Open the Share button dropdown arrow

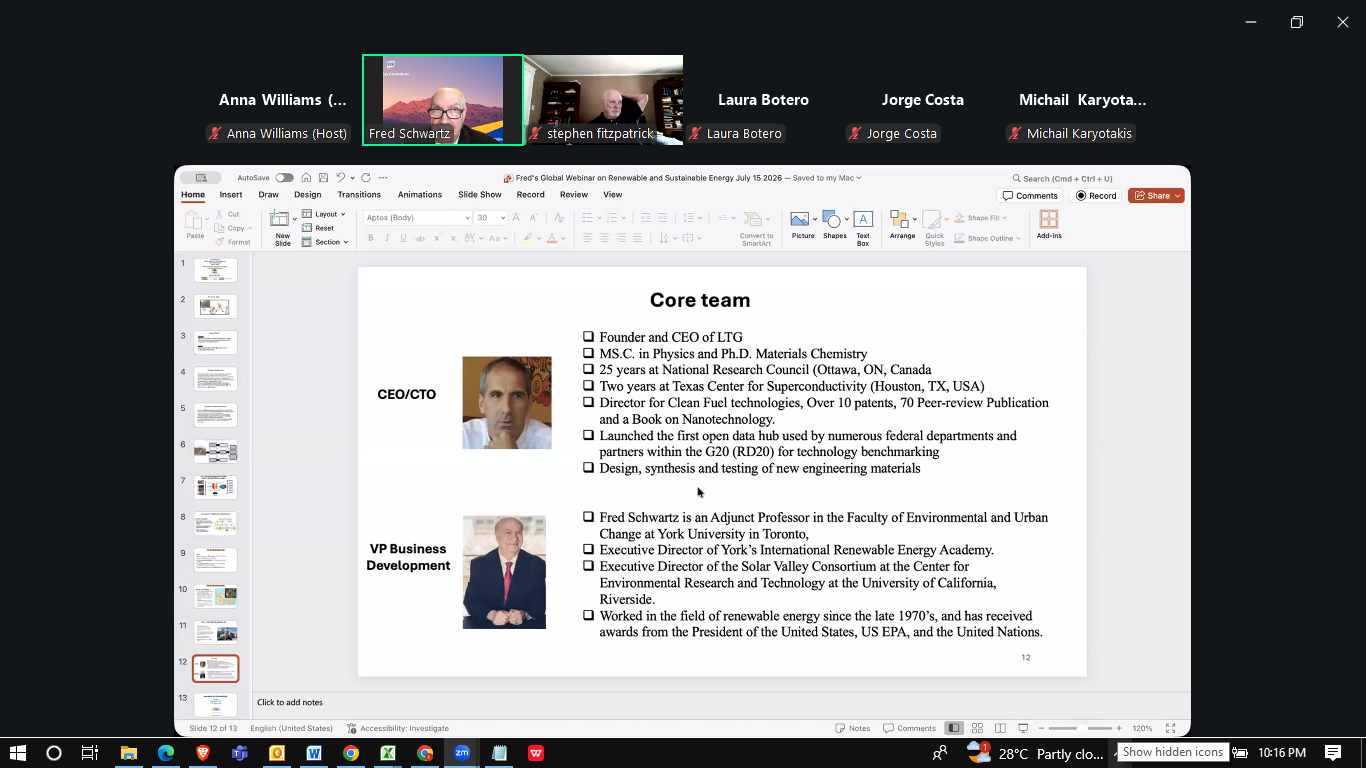coord(1178,196)
